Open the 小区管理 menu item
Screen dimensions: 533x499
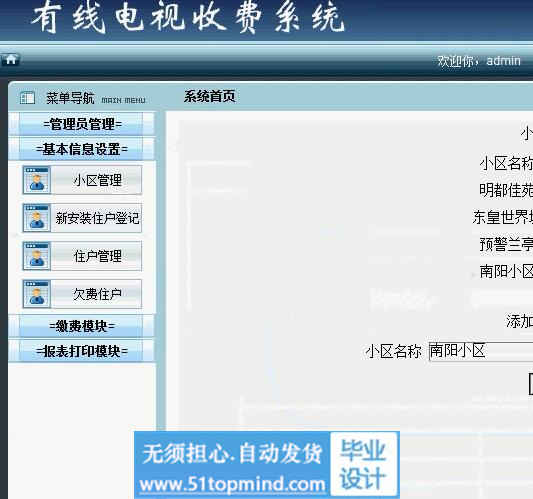point(97,180)
